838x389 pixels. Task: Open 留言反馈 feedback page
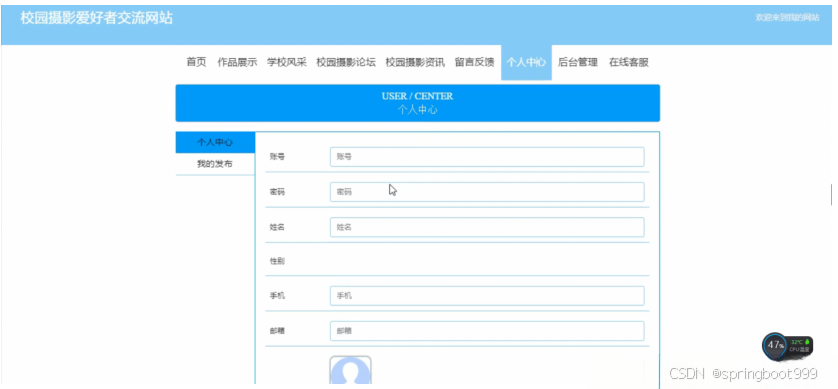475,63
